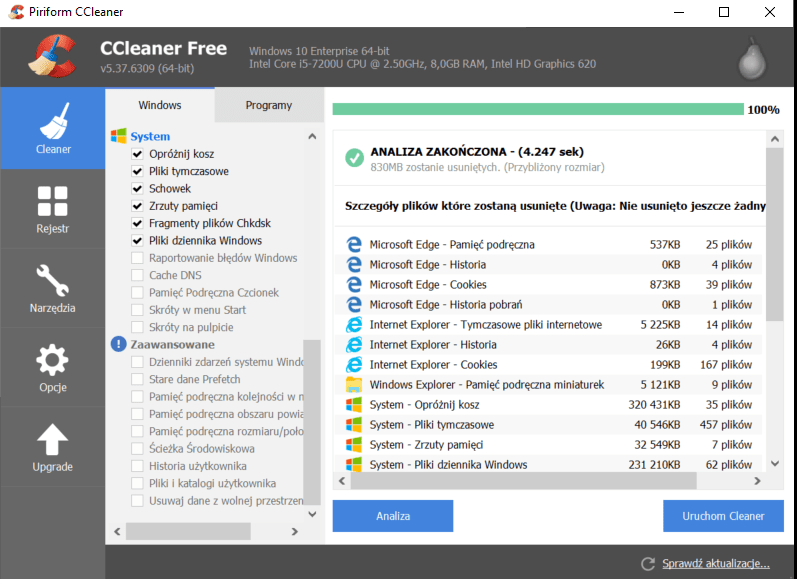Click the pear logo icon in header
The height and width of the screenshot is (579, 797).
(x=752, y=59)
